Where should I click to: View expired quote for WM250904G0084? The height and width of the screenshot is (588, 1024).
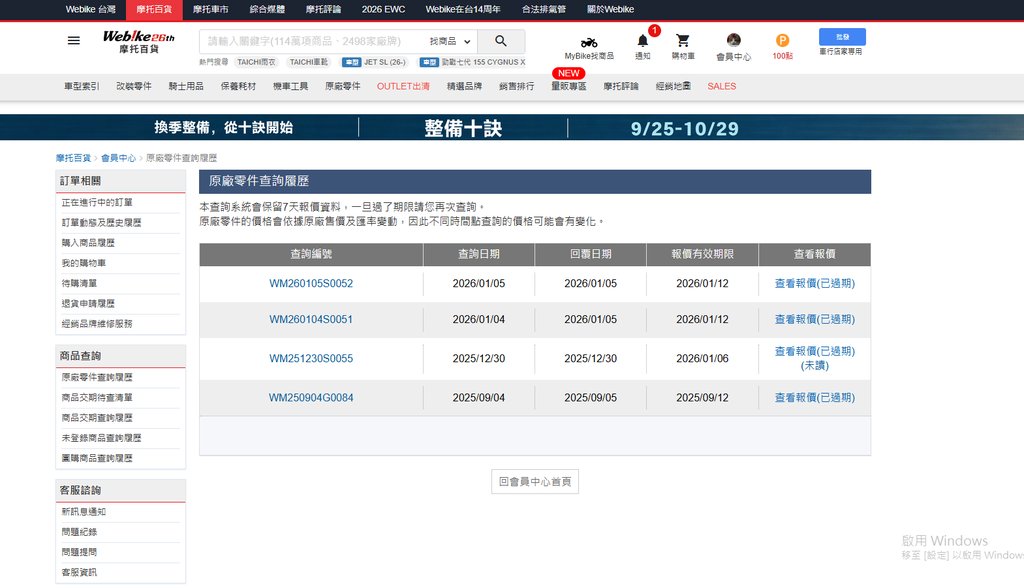[x=814, y=398]
